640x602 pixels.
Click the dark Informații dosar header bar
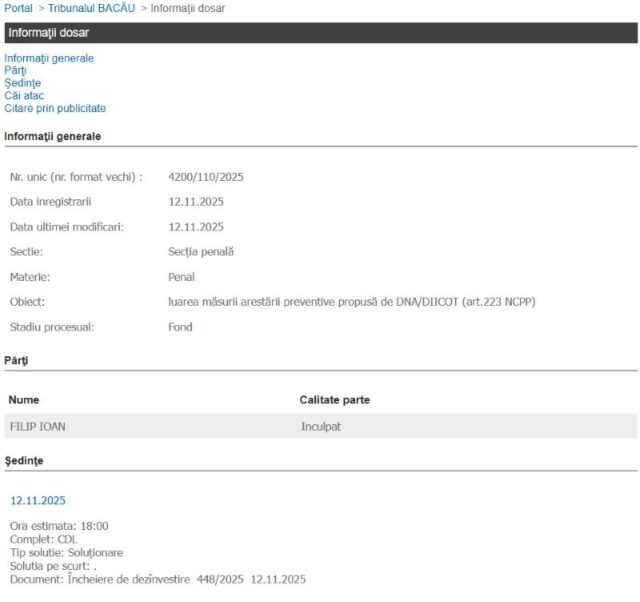320,33
